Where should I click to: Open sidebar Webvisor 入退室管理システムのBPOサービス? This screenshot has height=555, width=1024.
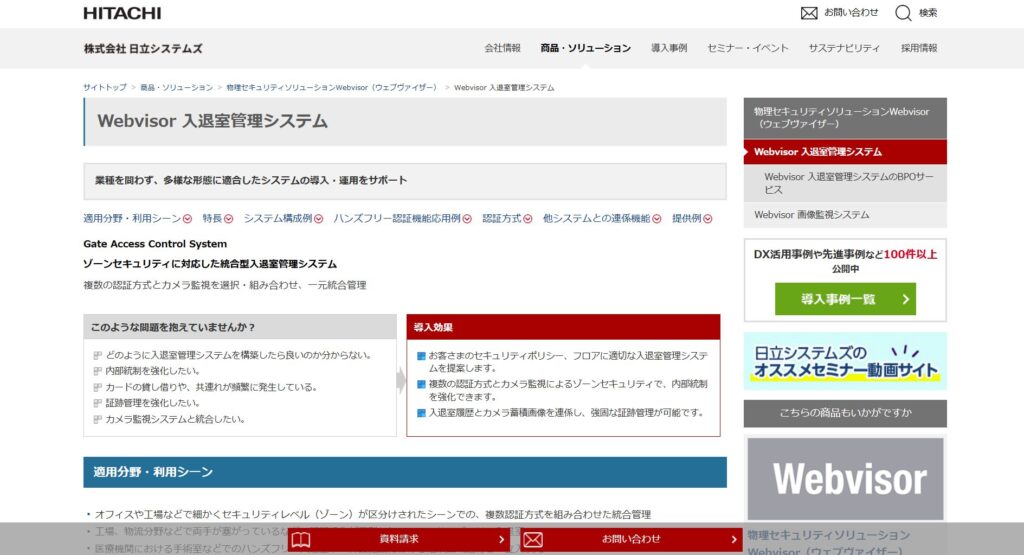click(x=845, y=183)
